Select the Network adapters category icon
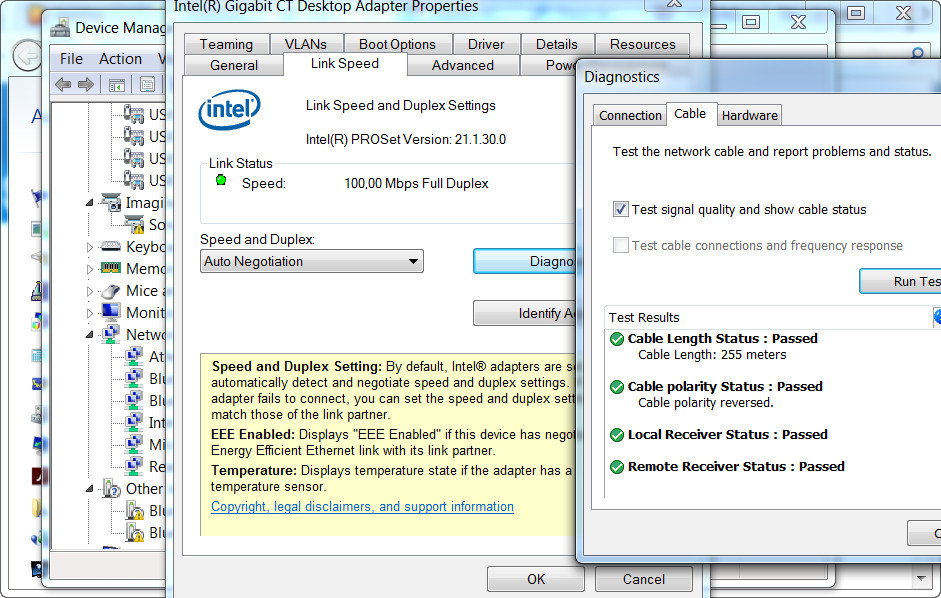This screenshot has height=598, width=941. tap(111, 334)
